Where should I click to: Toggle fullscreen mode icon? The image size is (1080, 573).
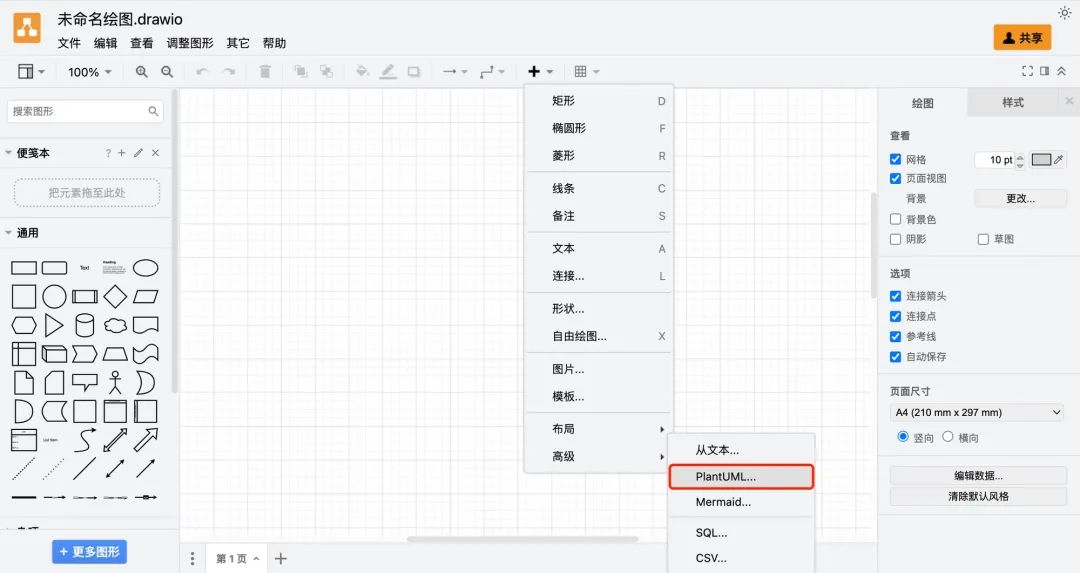click(x=1027, y=71)
